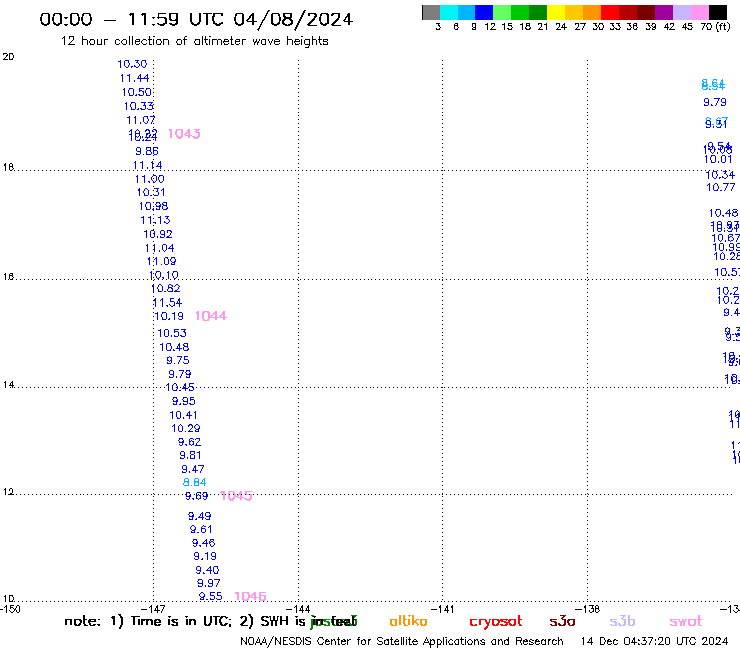
Task: Select the purple 42 ft legend swatch
Action: (x=664, y=12)
